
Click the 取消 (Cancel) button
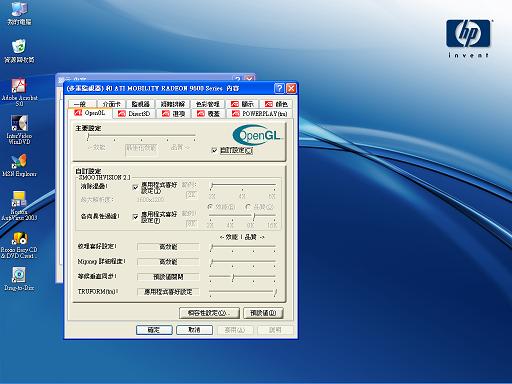pyautogui.click(x=194, y=330)
